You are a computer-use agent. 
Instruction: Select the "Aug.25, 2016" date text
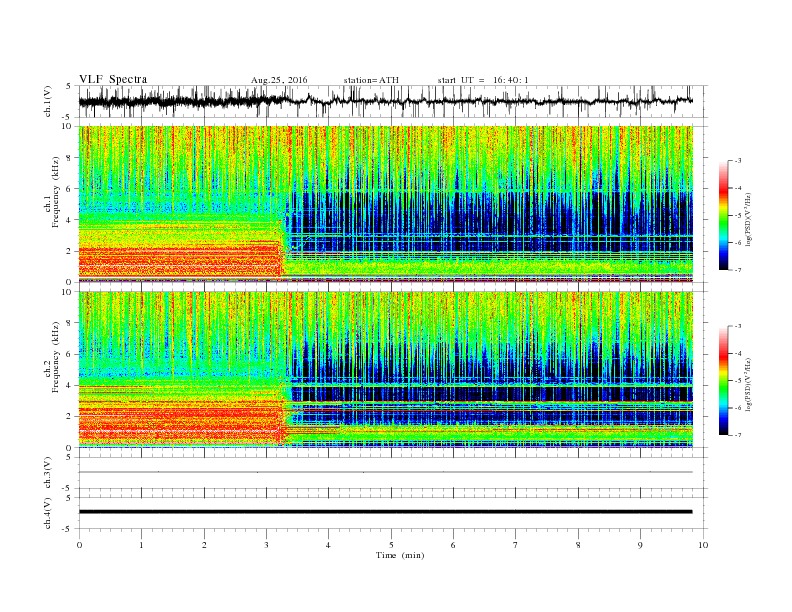[x=279, y=80]
